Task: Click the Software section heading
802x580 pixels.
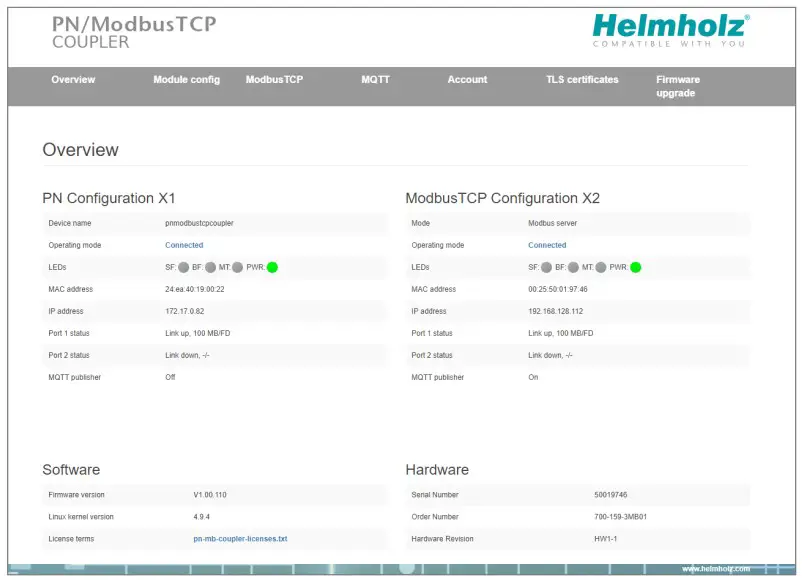Action: pyautogui.click(x=71, y=470)
